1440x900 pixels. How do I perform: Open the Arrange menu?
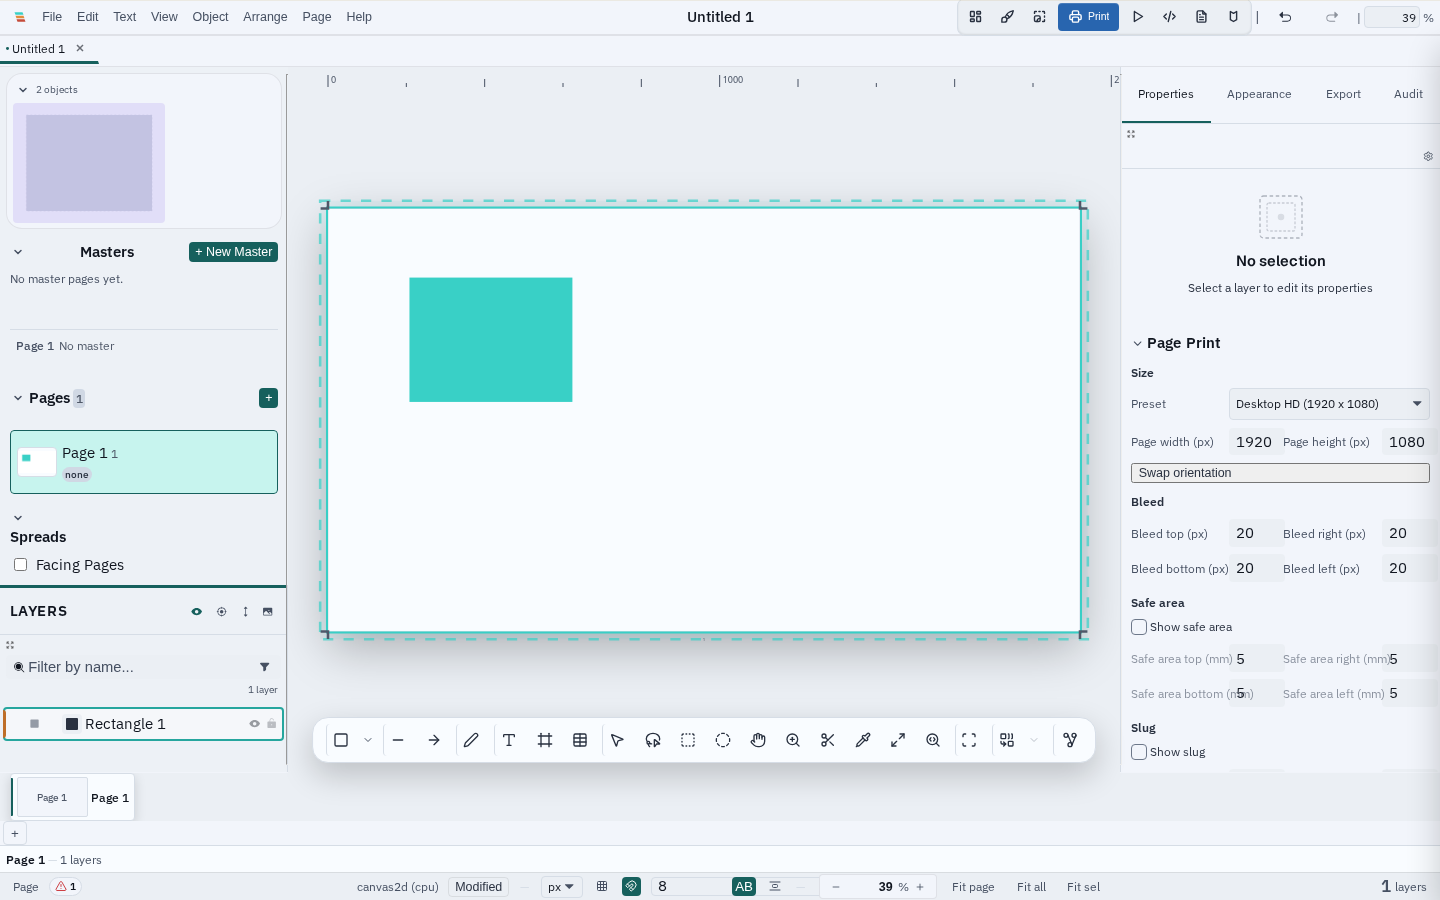click(x=265, y=17)
